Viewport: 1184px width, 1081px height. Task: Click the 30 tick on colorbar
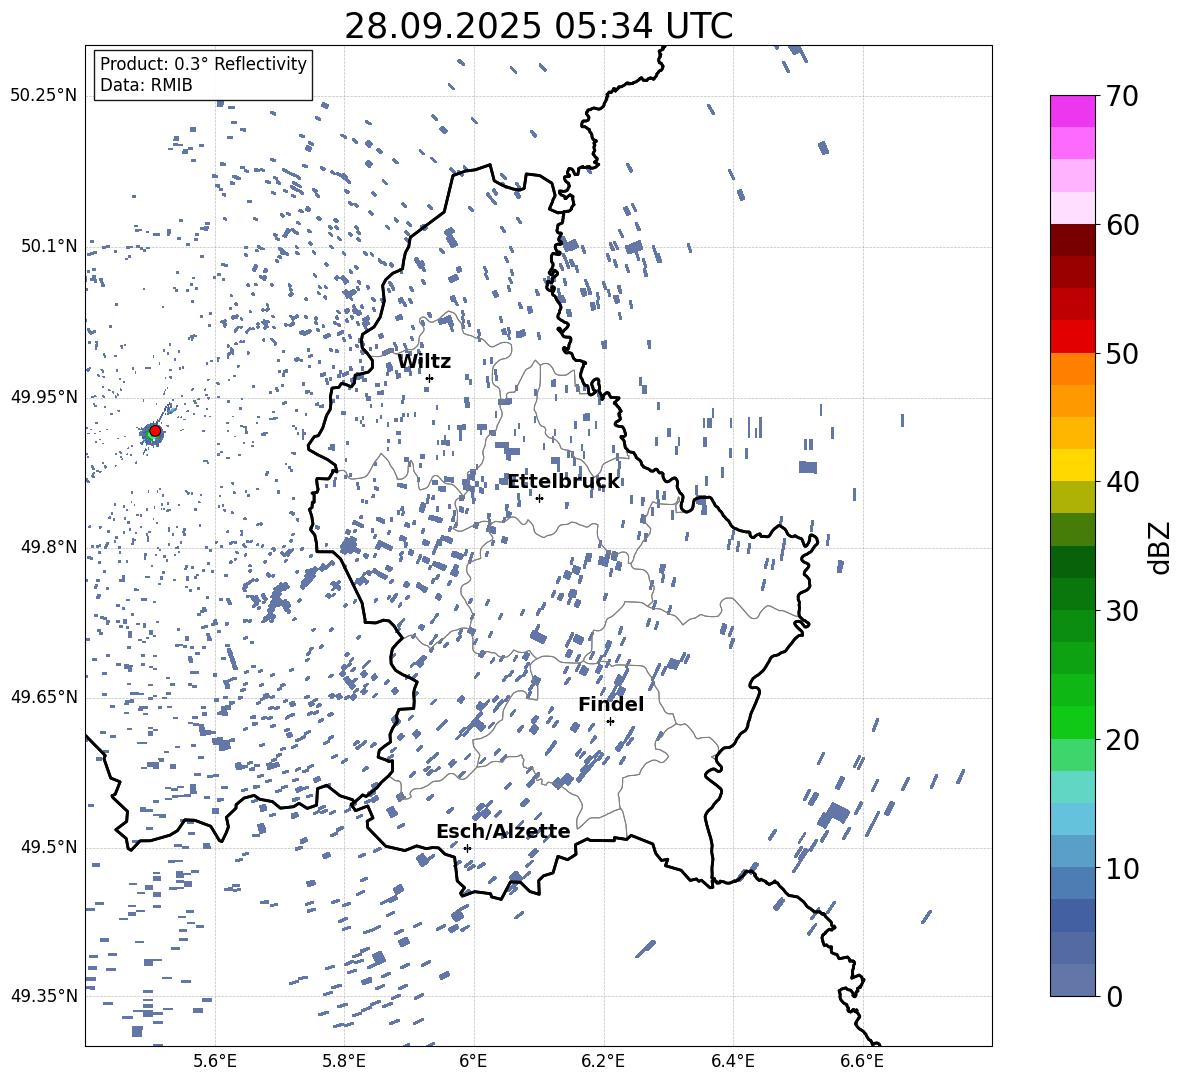click(x=1123, y=611)
